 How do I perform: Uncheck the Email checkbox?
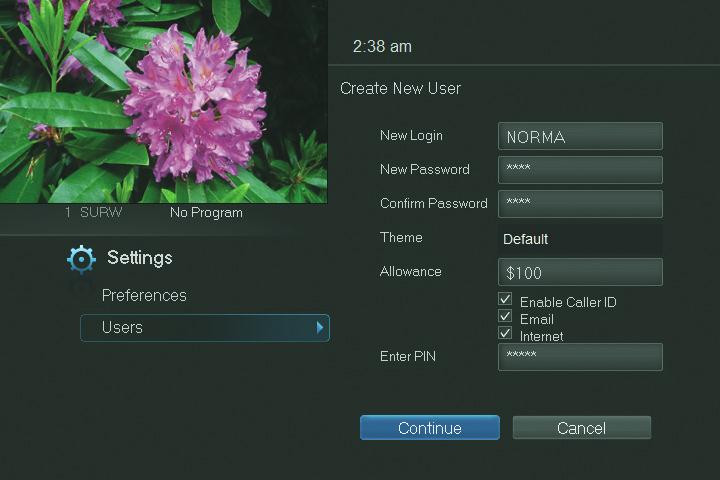click(506, 317)
